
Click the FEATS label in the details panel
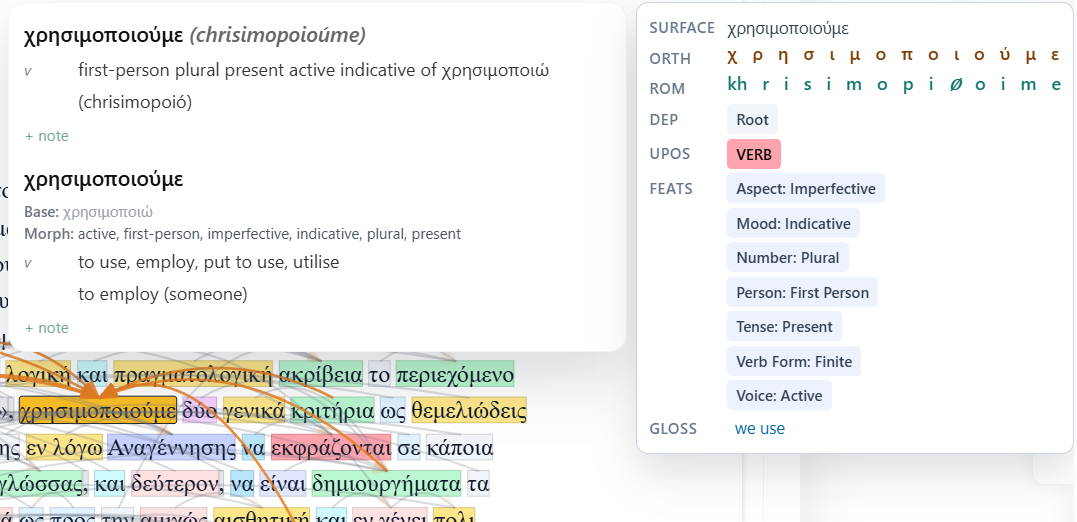point(671,189)
